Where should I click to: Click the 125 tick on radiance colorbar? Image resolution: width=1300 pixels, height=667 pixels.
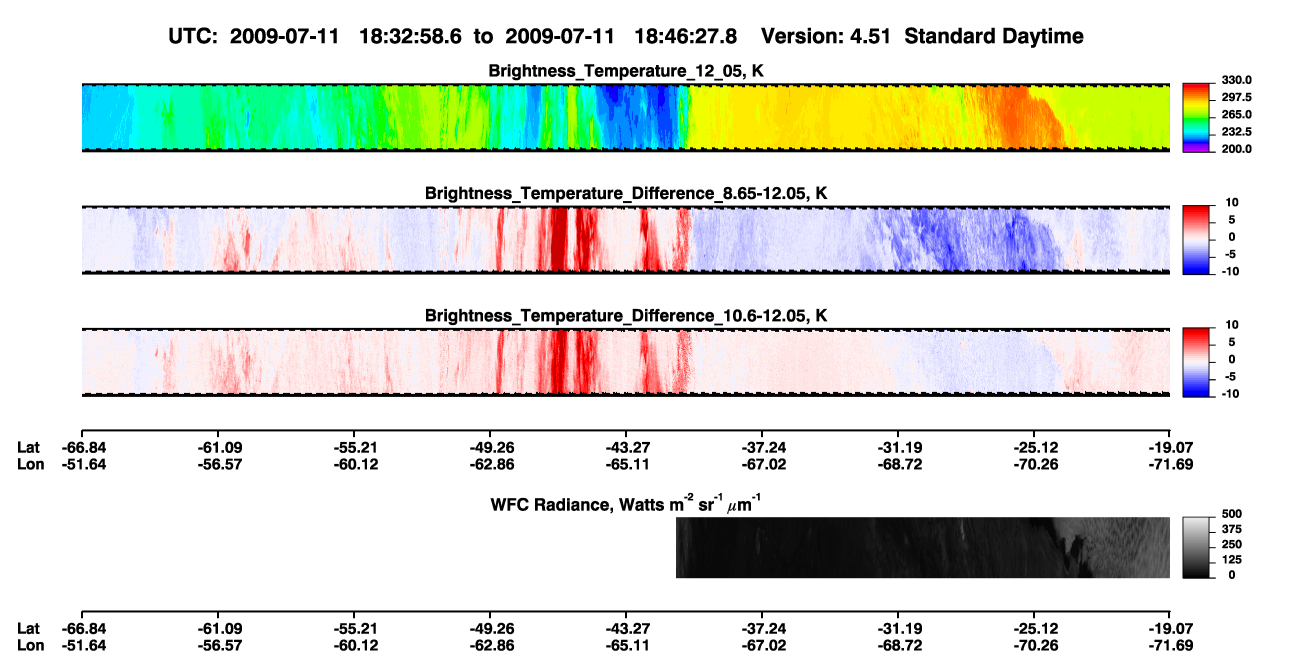click(1231, 560)
